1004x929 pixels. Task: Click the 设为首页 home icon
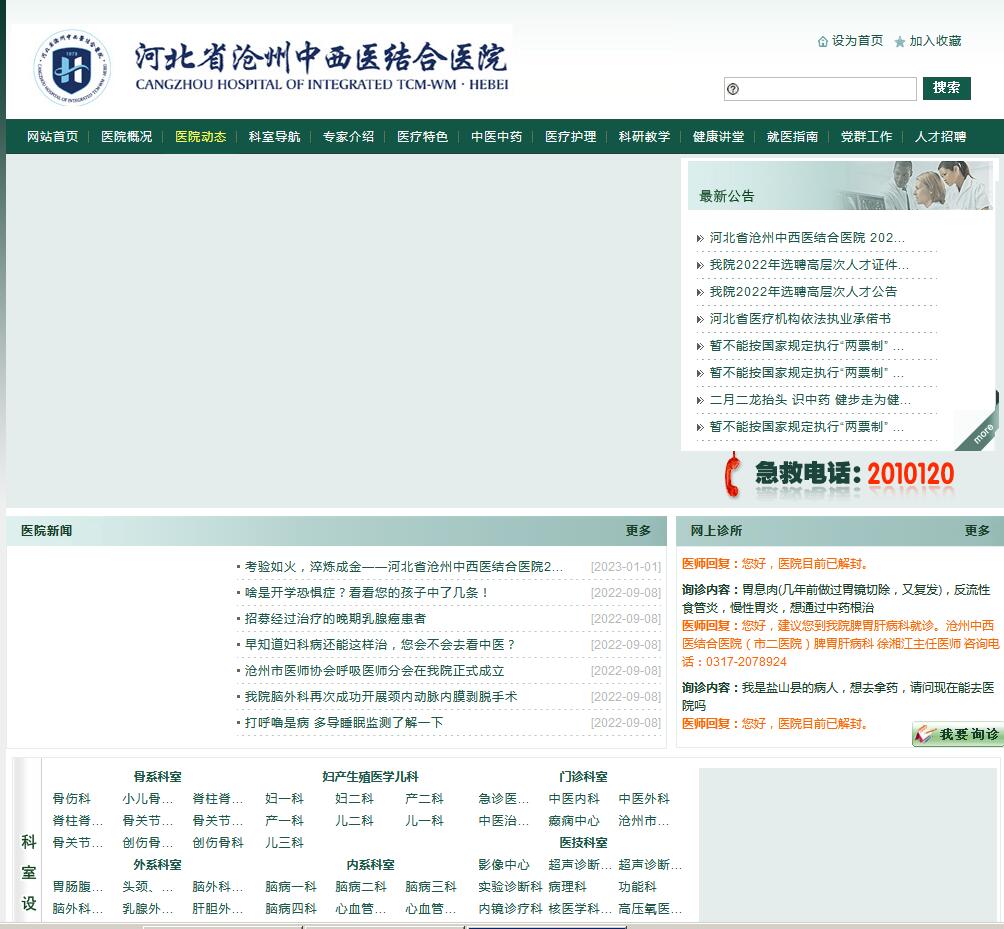823,42
